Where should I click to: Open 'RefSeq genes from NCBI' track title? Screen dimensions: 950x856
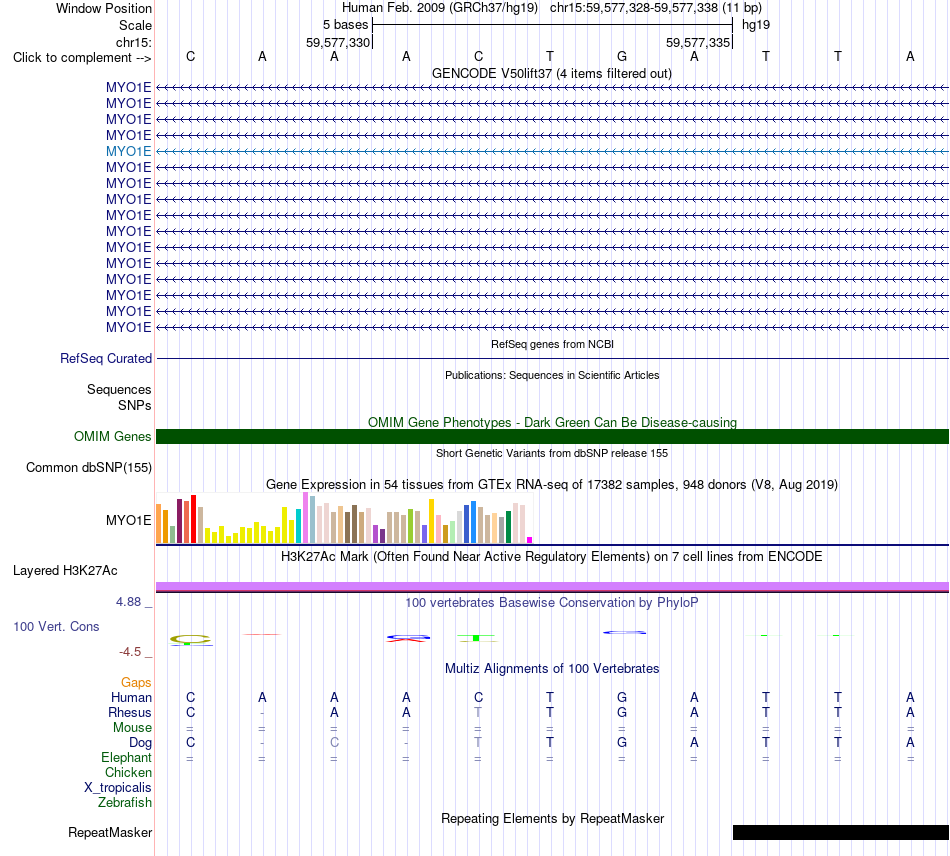coord(552,344)
